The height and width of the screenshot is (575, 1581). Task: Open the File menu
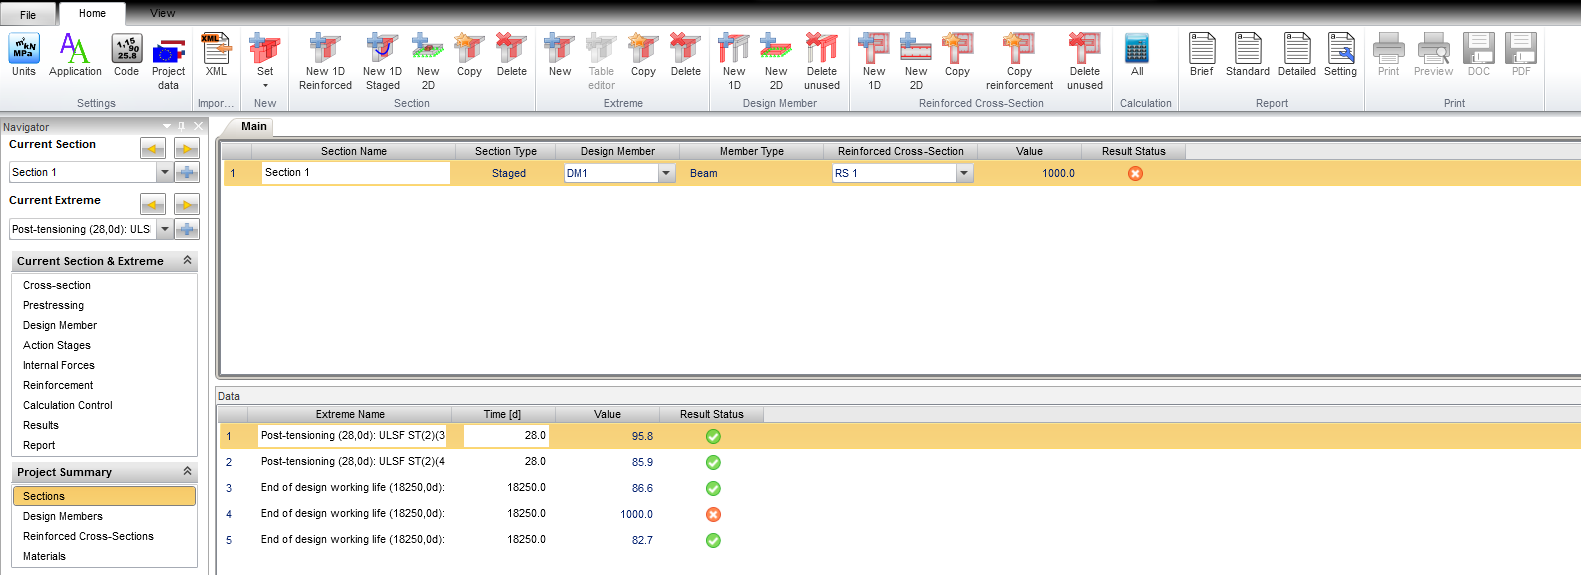coord(28,14)
